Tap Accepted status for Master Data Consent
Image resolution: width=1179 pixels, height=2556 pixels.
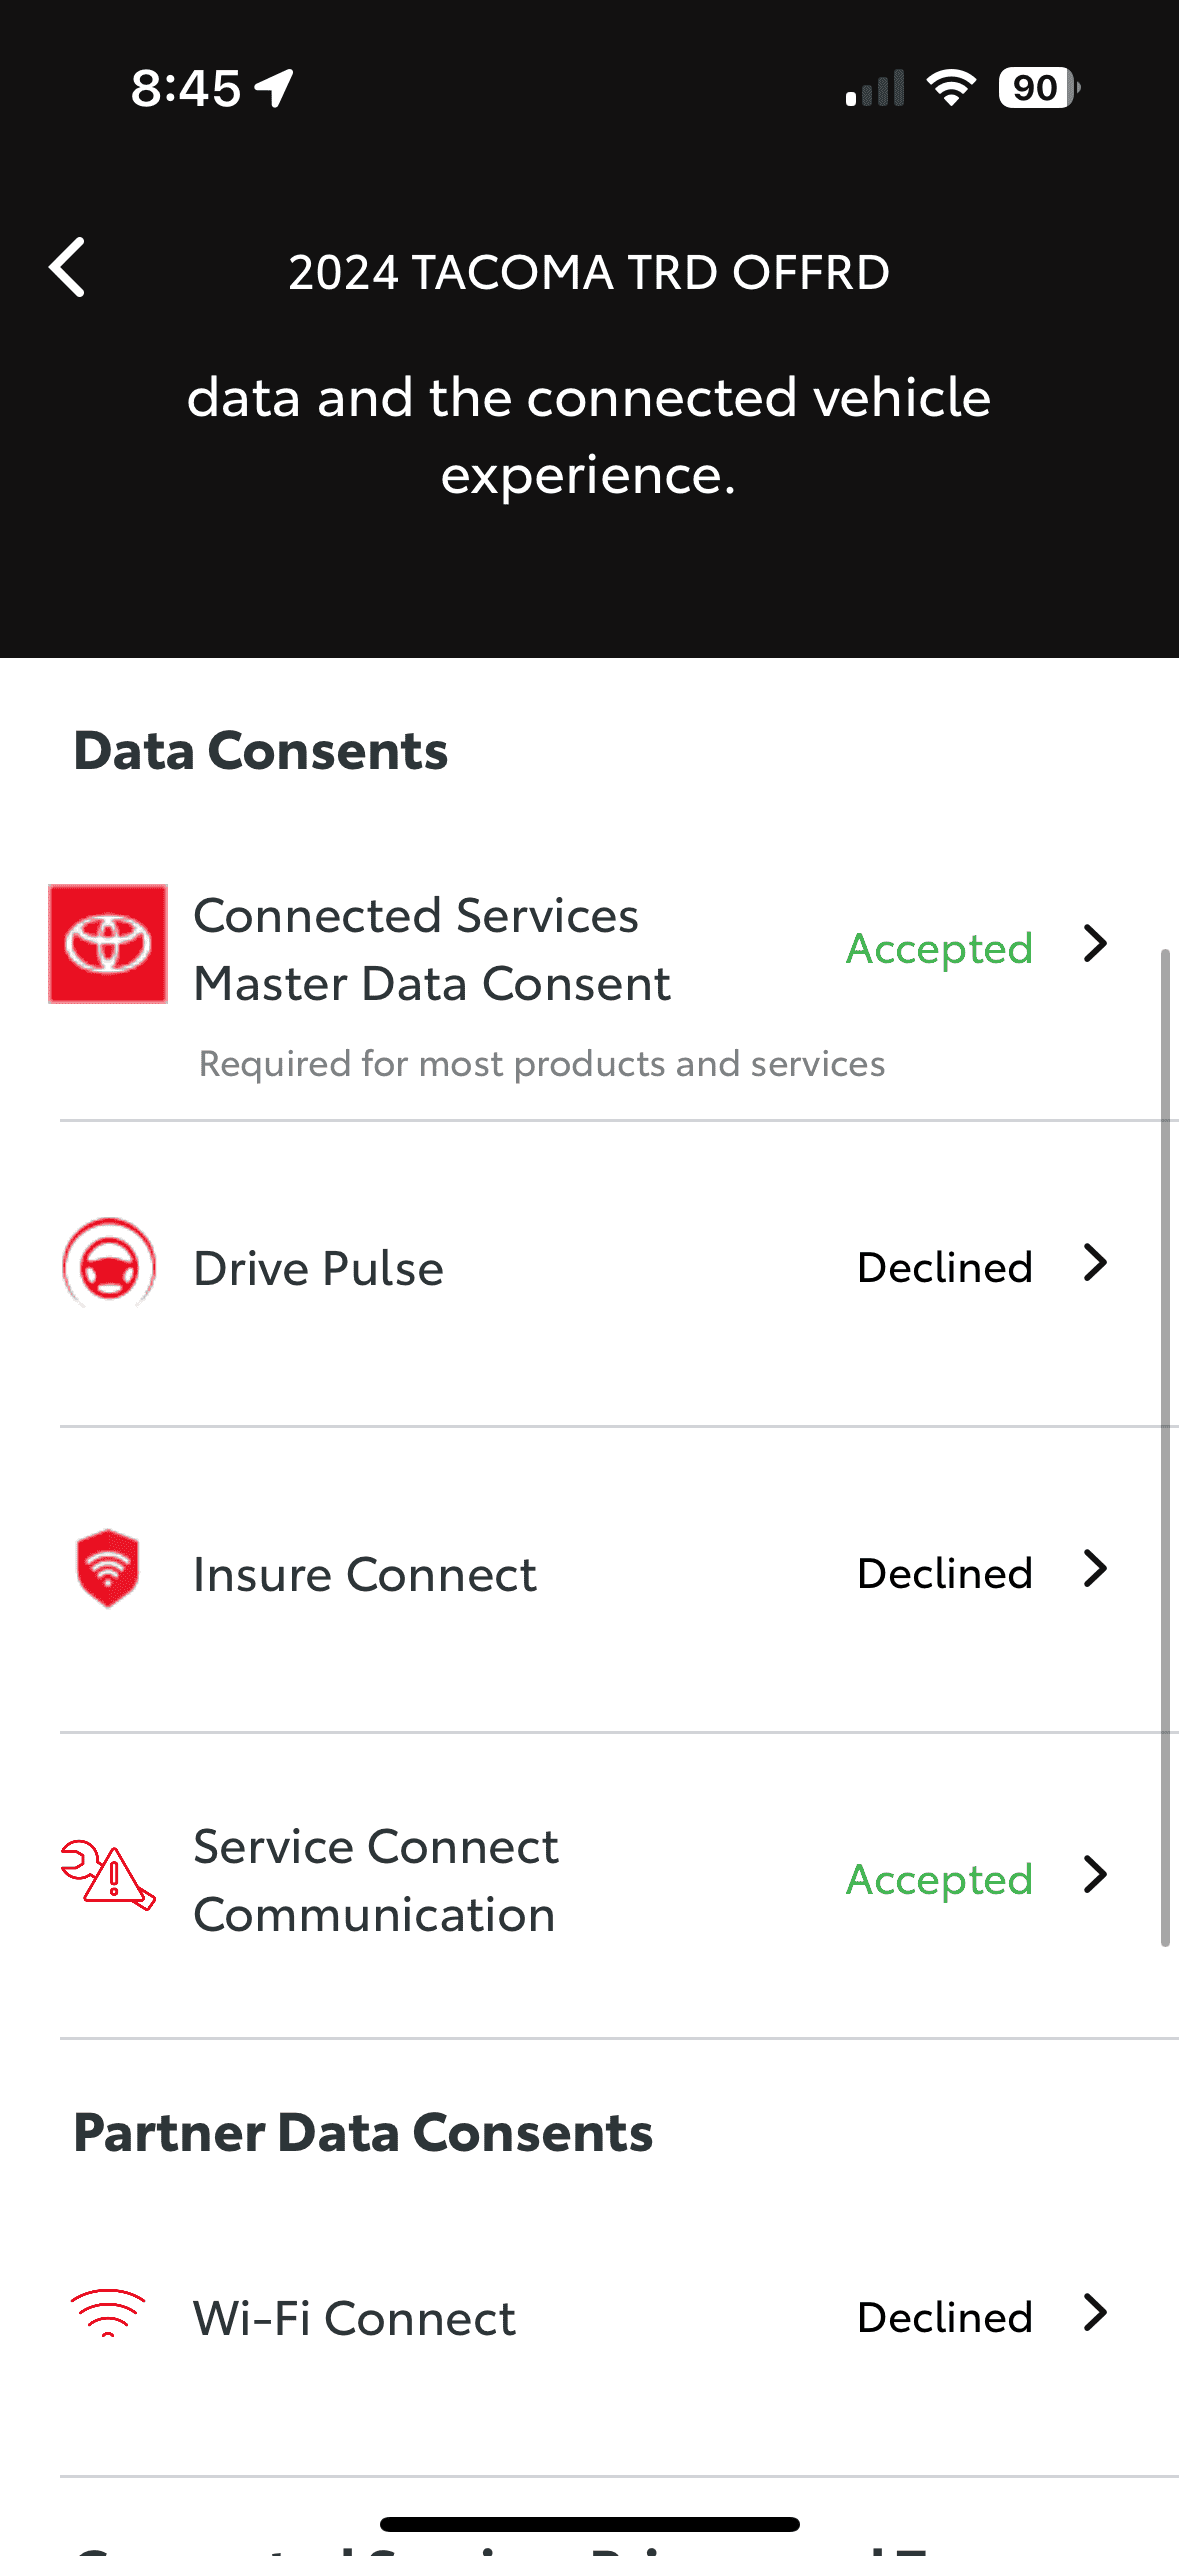click(x=939, y=948)
